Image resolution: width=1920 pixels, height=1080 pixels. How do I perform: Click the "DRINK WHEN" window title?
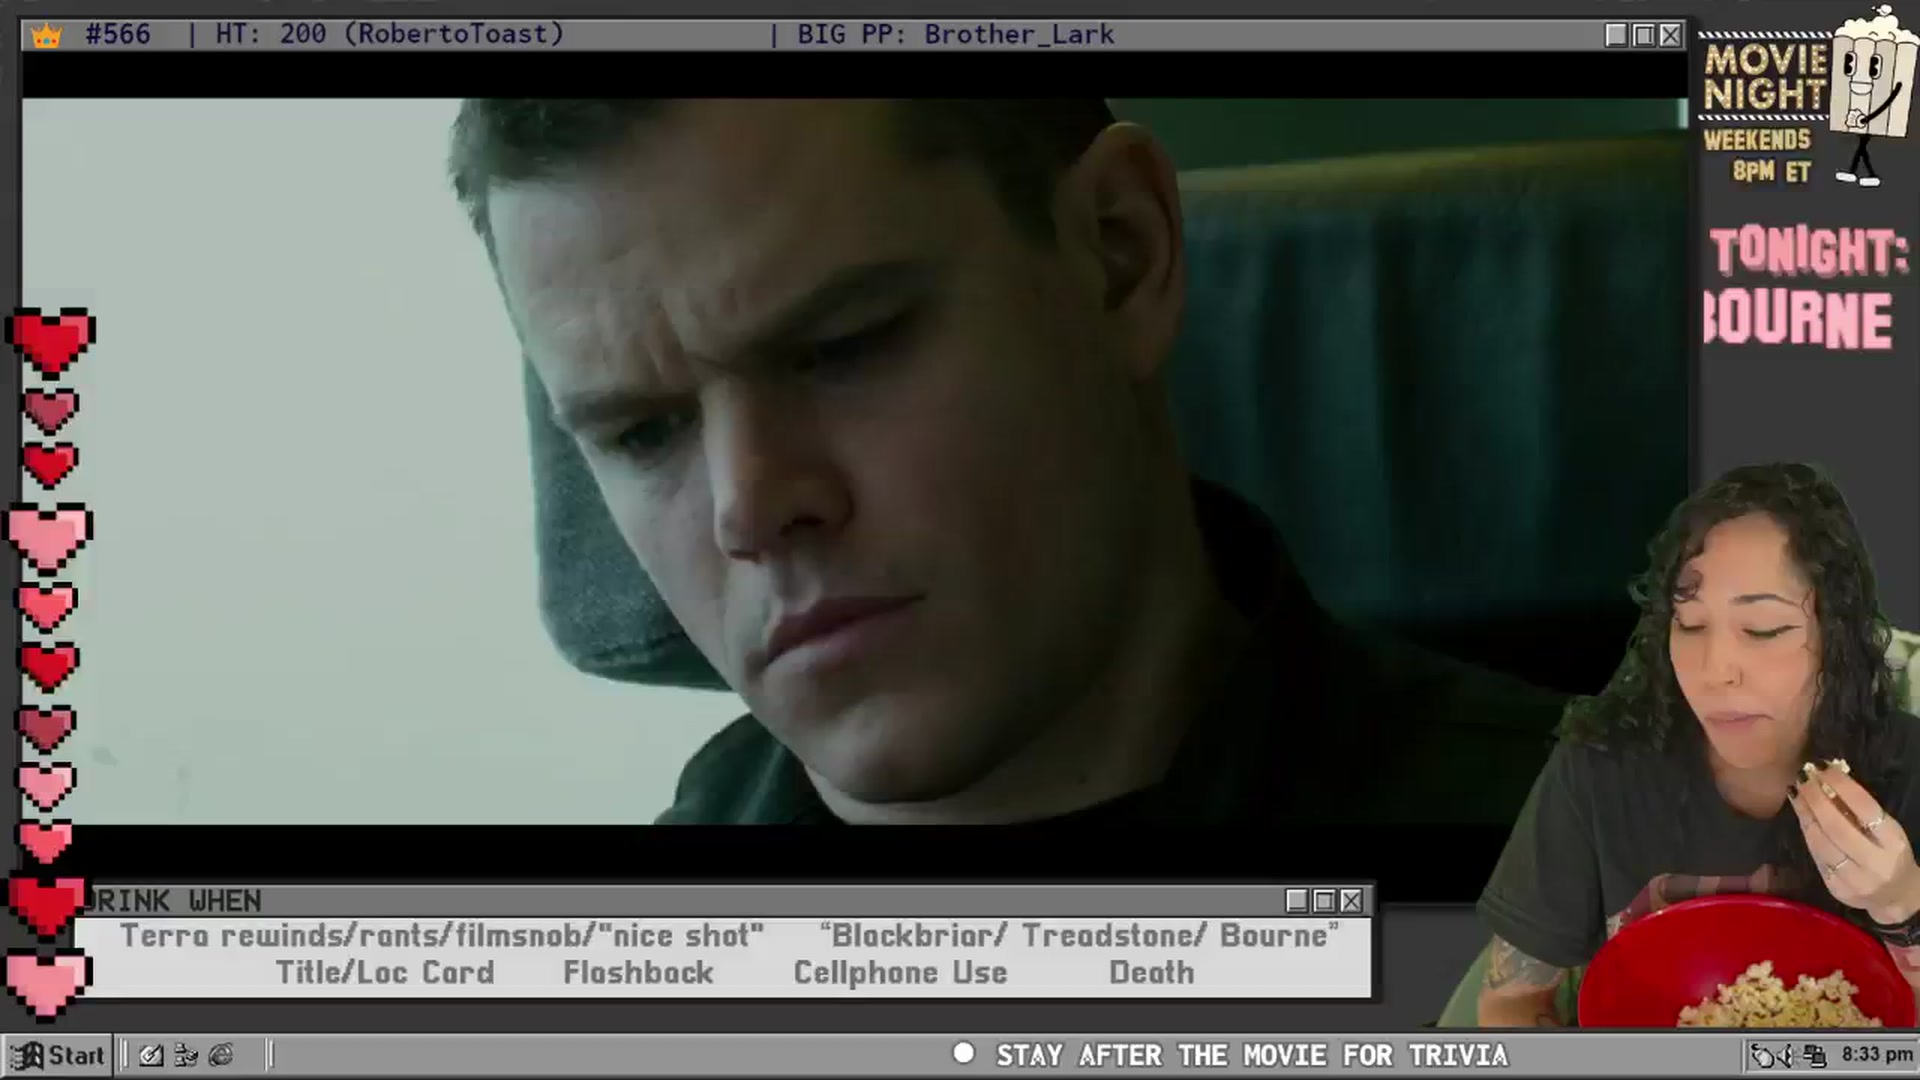tap(175, 901)
